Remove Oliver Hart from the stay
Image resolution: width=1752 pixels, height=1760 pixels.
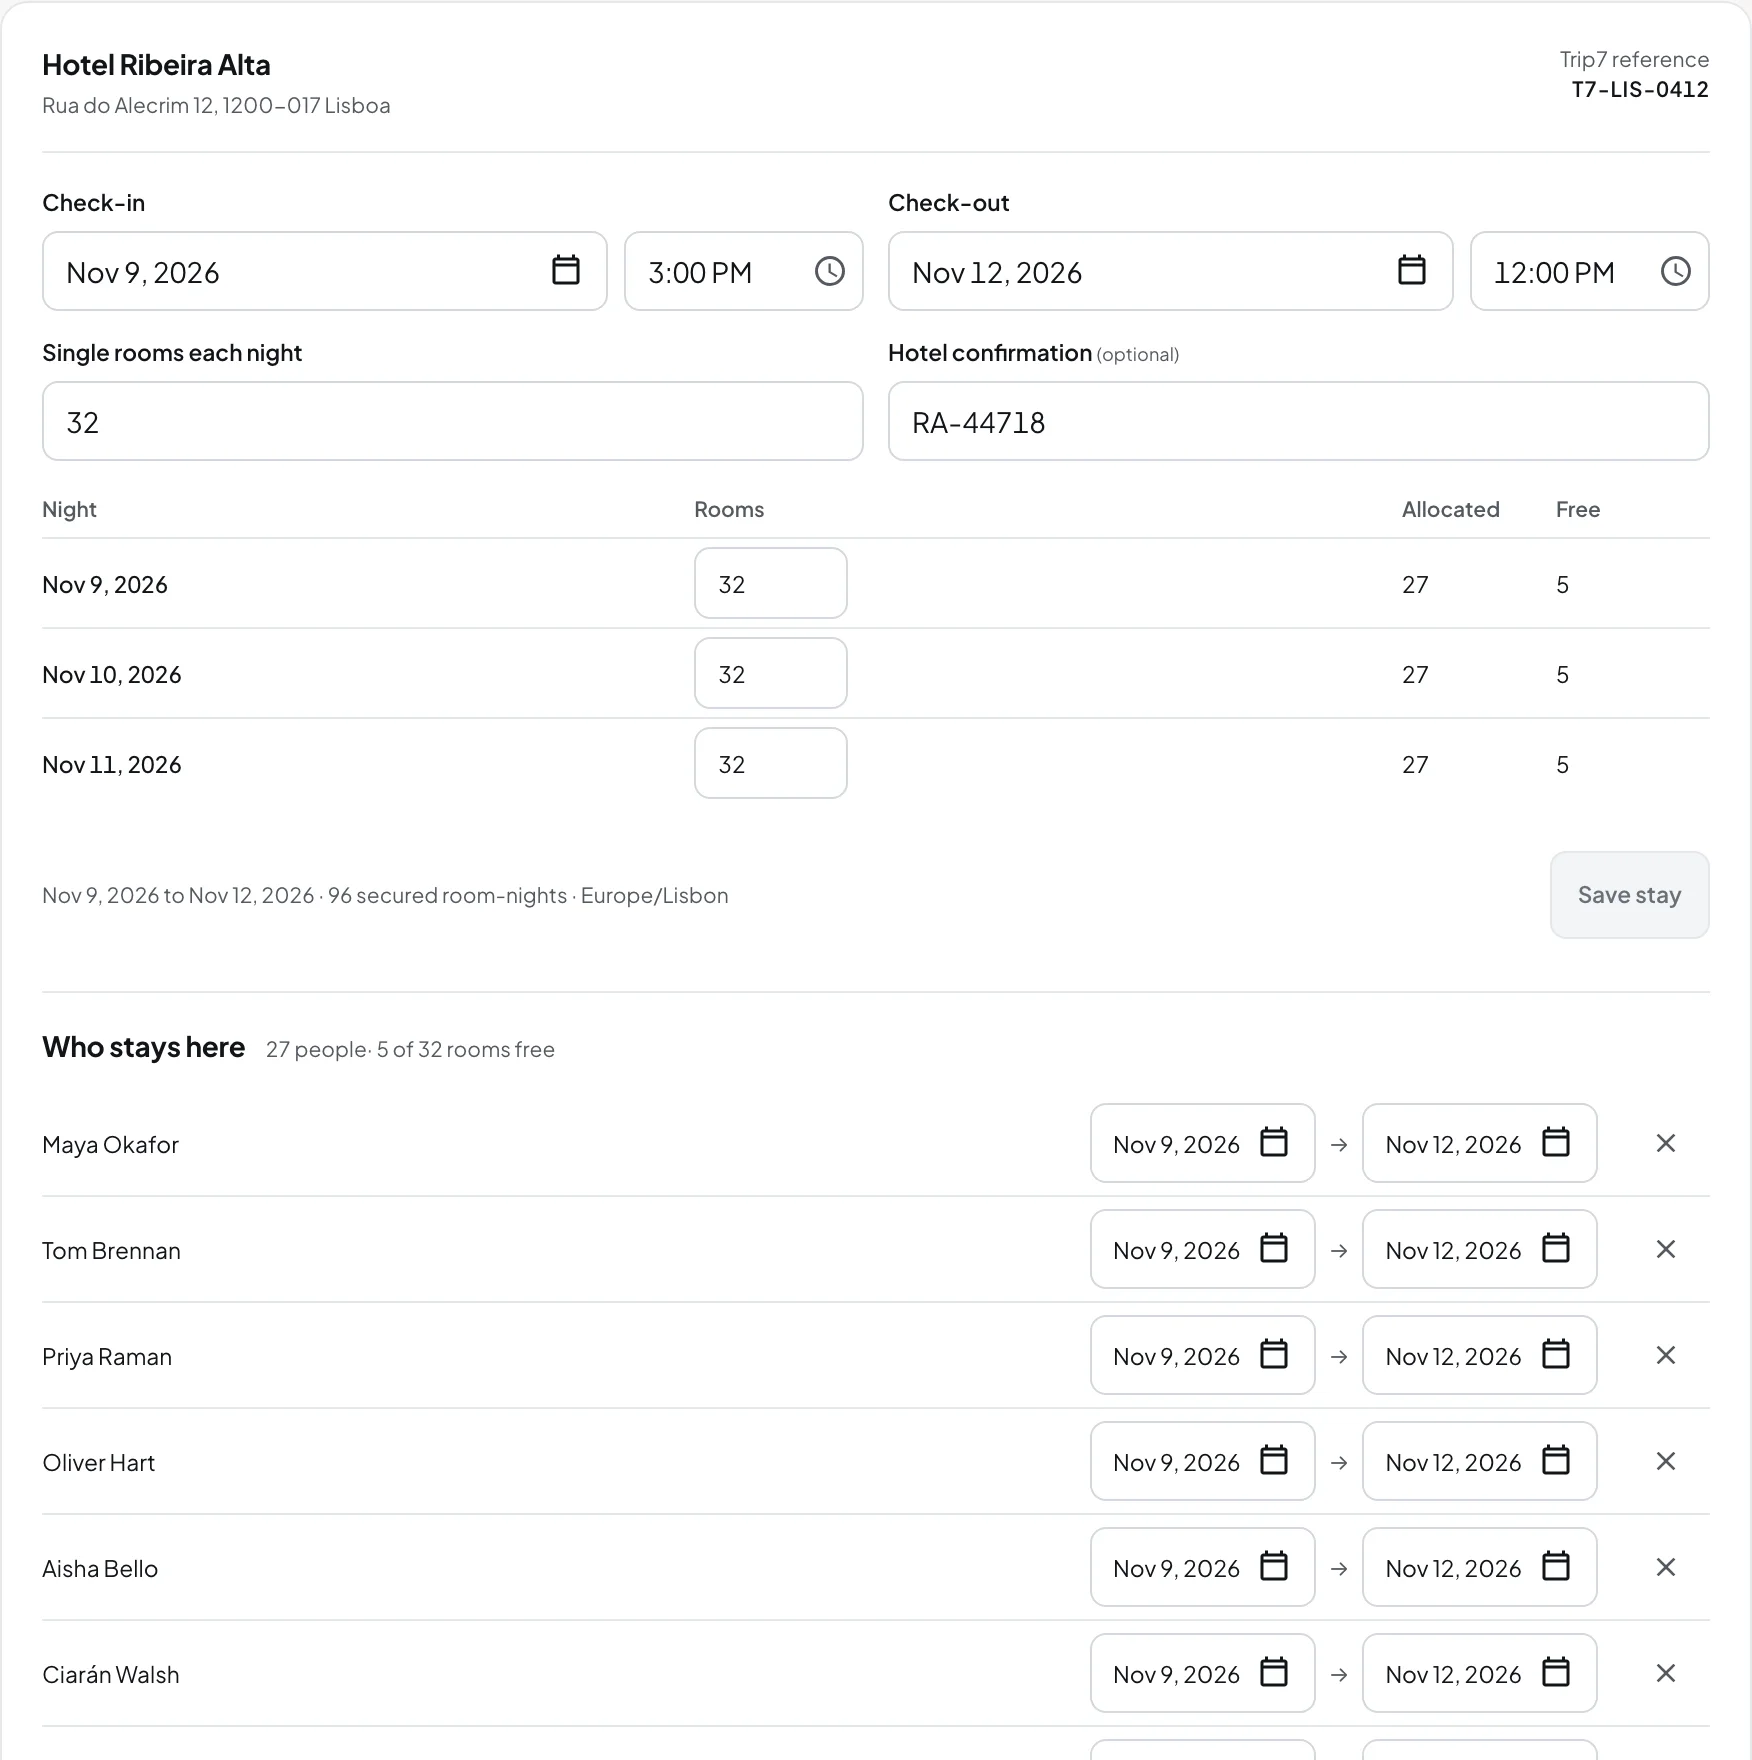(x=1666, y=1461)
